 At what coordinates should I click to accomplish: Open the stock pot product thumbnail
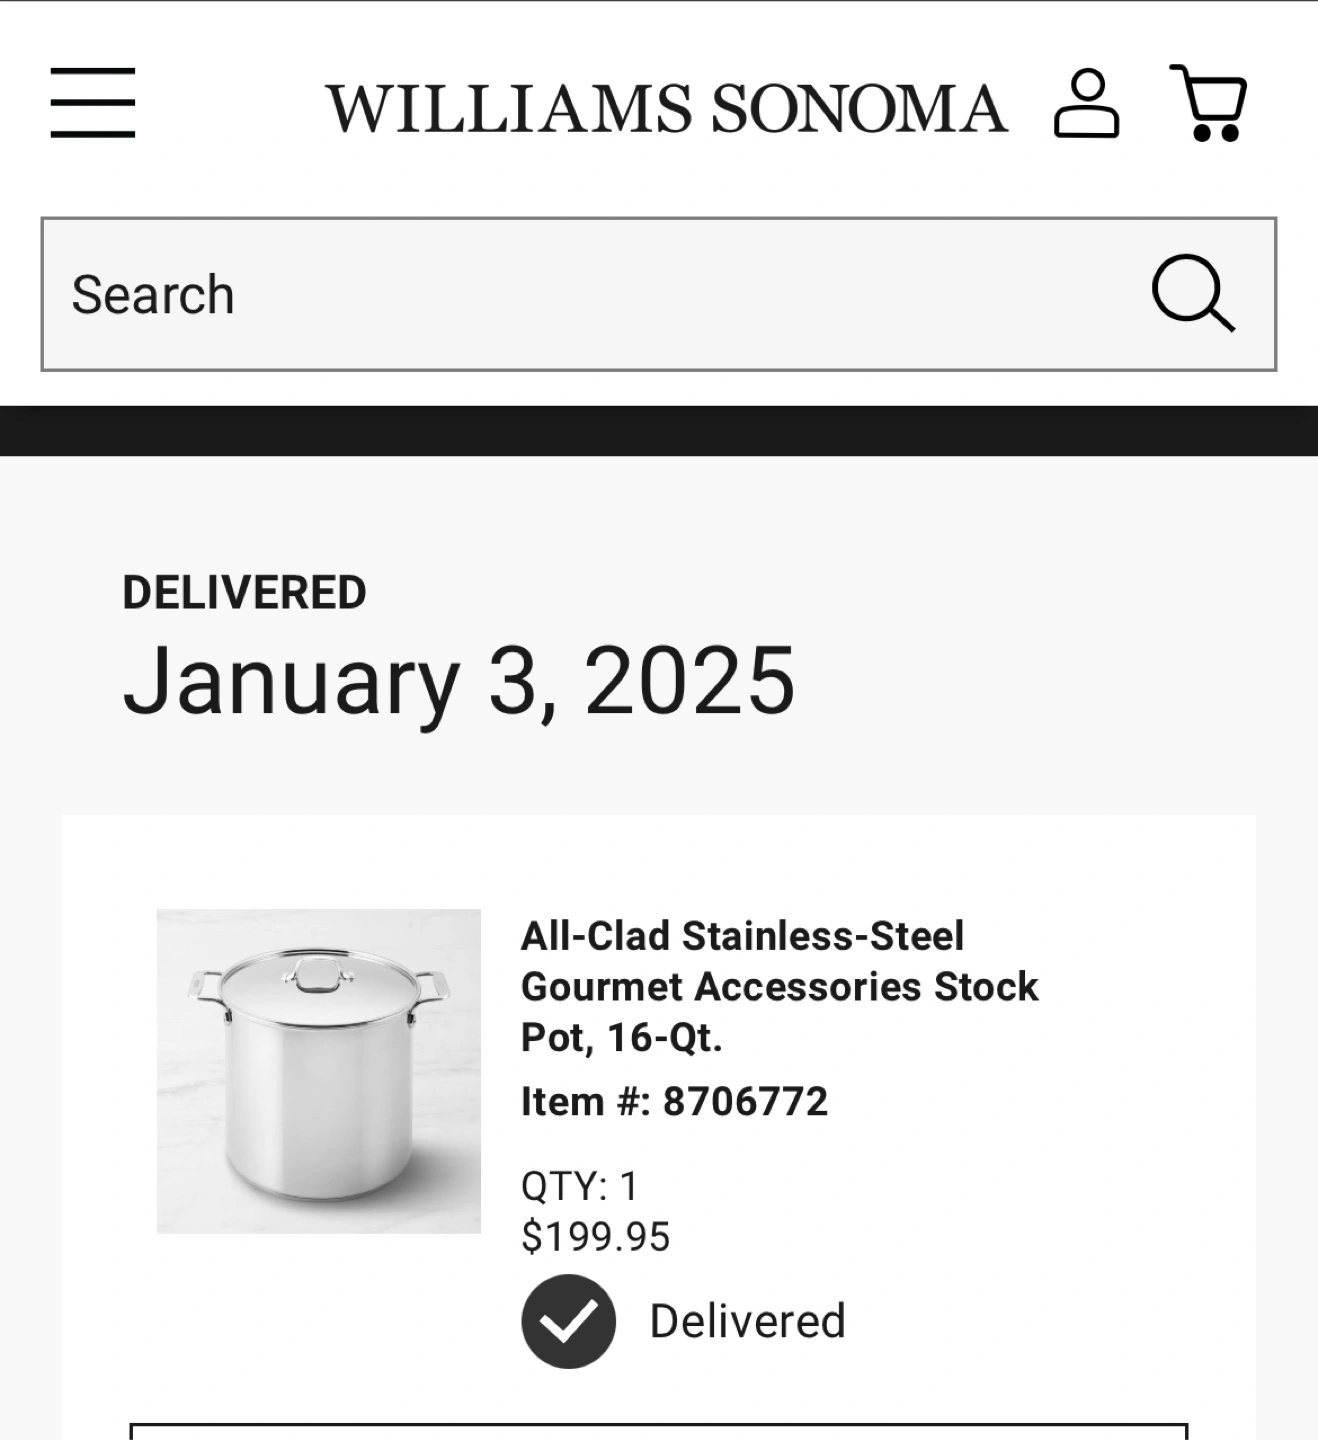(319, 1071)
